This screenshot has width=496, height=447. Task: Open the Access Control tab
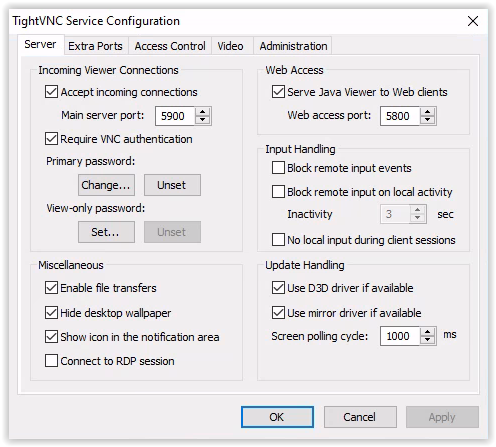tap(170, 46)
